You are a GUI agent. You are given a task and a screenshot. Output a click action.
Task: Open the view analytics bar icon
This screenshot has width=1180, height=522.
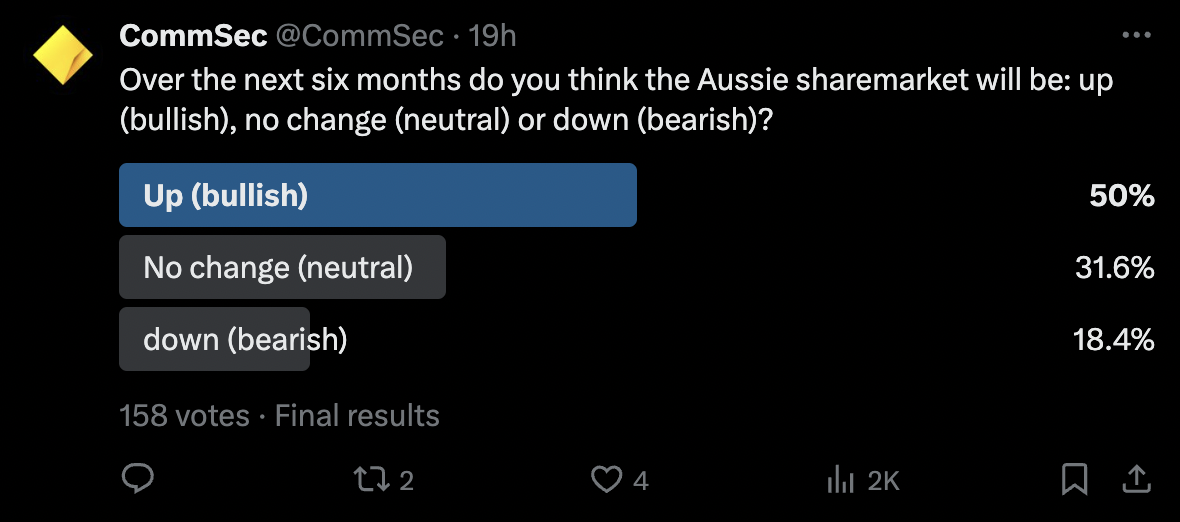coord(840,480)
